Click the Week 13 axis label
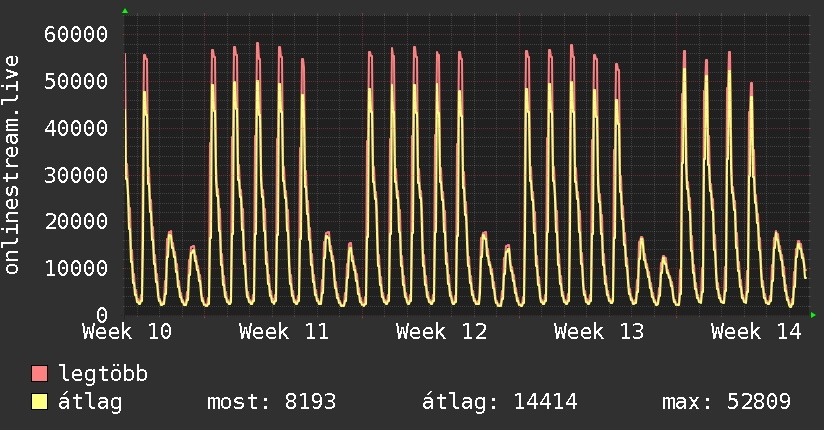824x430 pixels. click(599, 332)
